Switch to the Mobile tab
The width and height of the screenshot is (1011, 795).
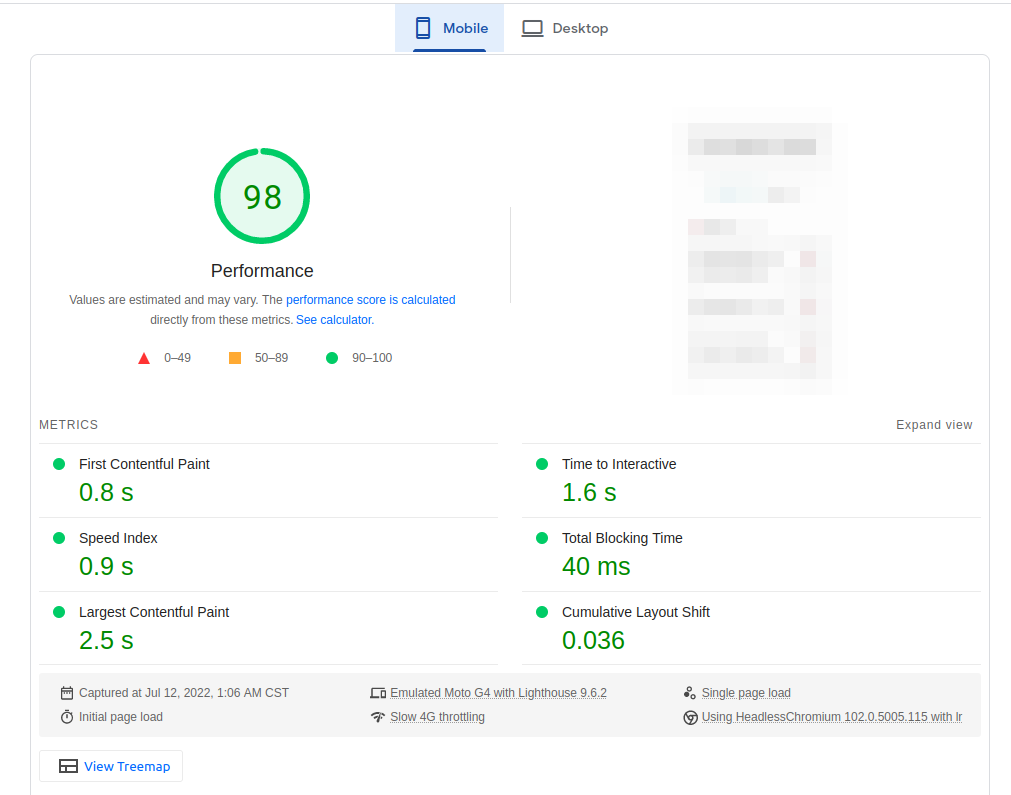(449, 28)
